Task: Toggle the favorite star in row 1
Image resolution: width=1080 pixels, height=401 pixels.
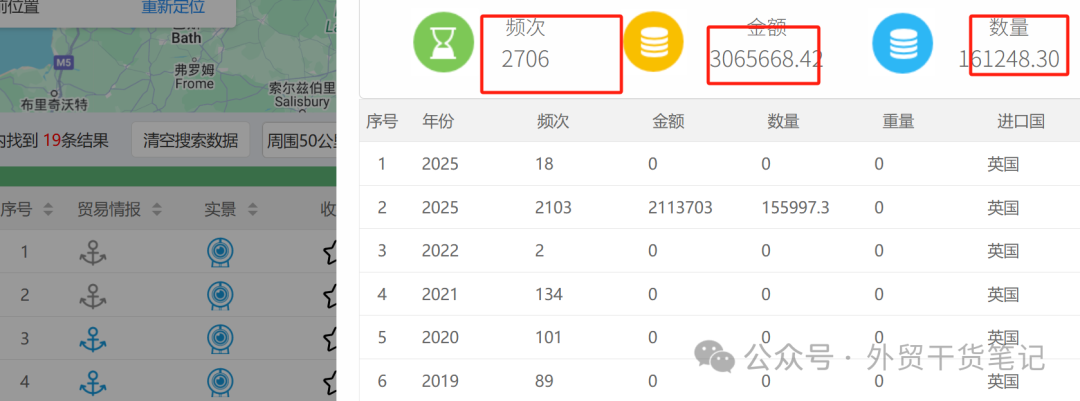Action: click(329, 254)
